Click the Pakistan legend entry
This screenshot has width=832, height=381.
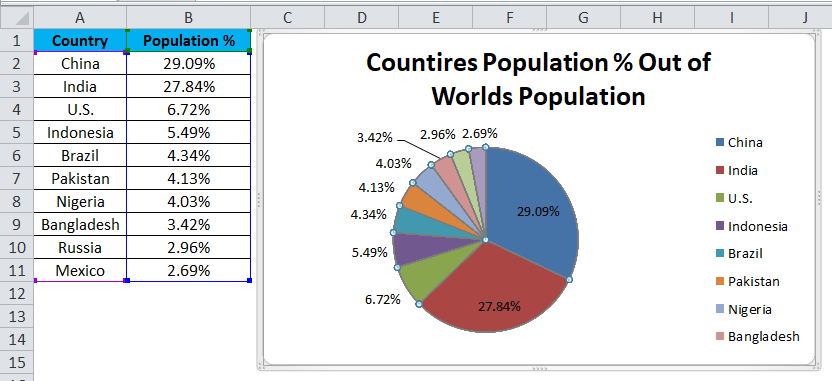tap(748, 281)
